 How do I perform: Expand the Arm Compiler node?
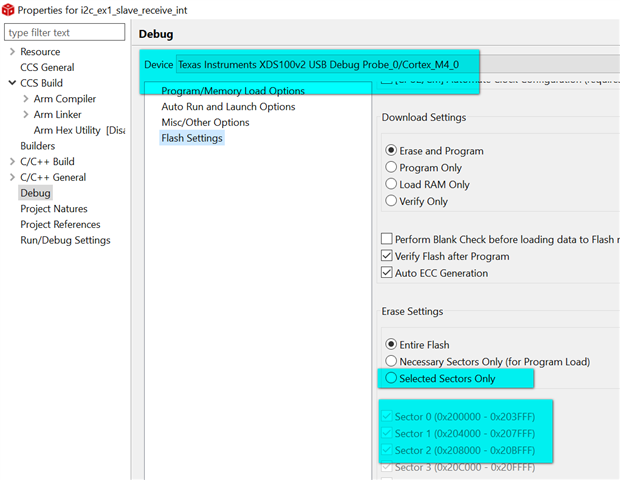(25, 99)
